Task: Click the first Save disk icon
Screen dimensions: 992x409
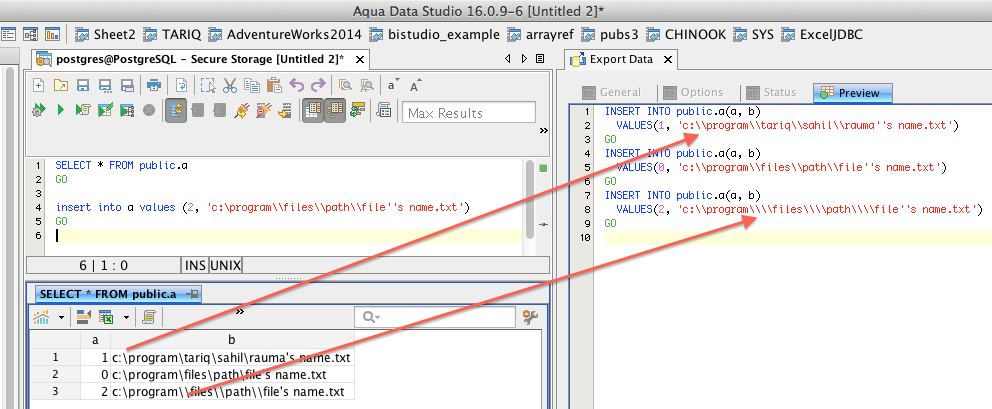Action: pos(83,85)
